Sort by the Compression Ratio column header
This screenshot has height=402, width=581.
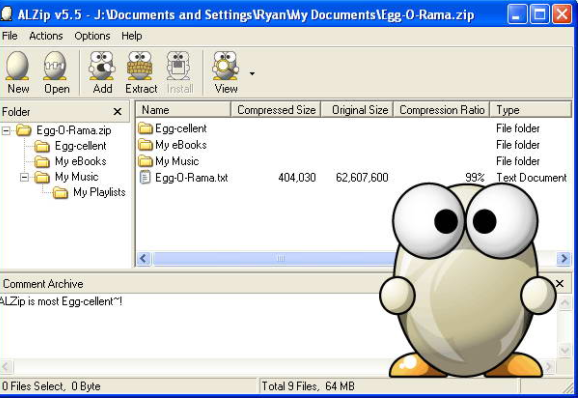coord(442,110)
